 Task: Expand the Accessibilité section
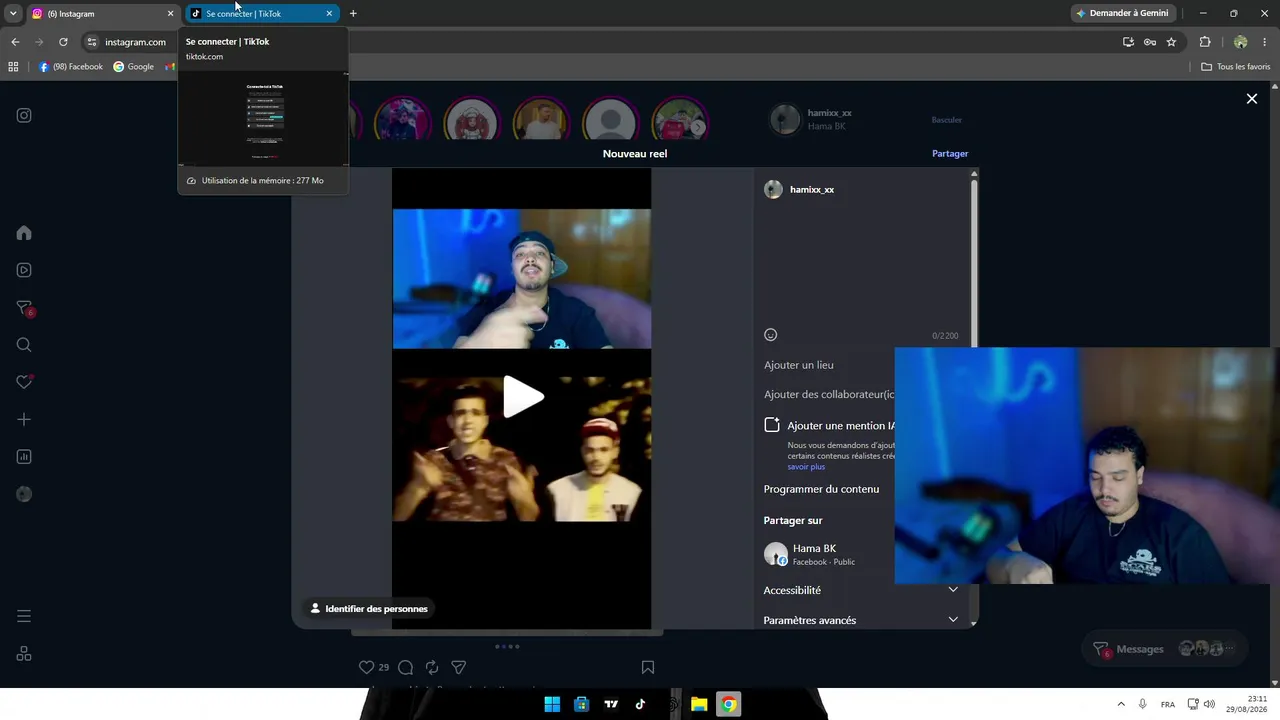point(860,590)
